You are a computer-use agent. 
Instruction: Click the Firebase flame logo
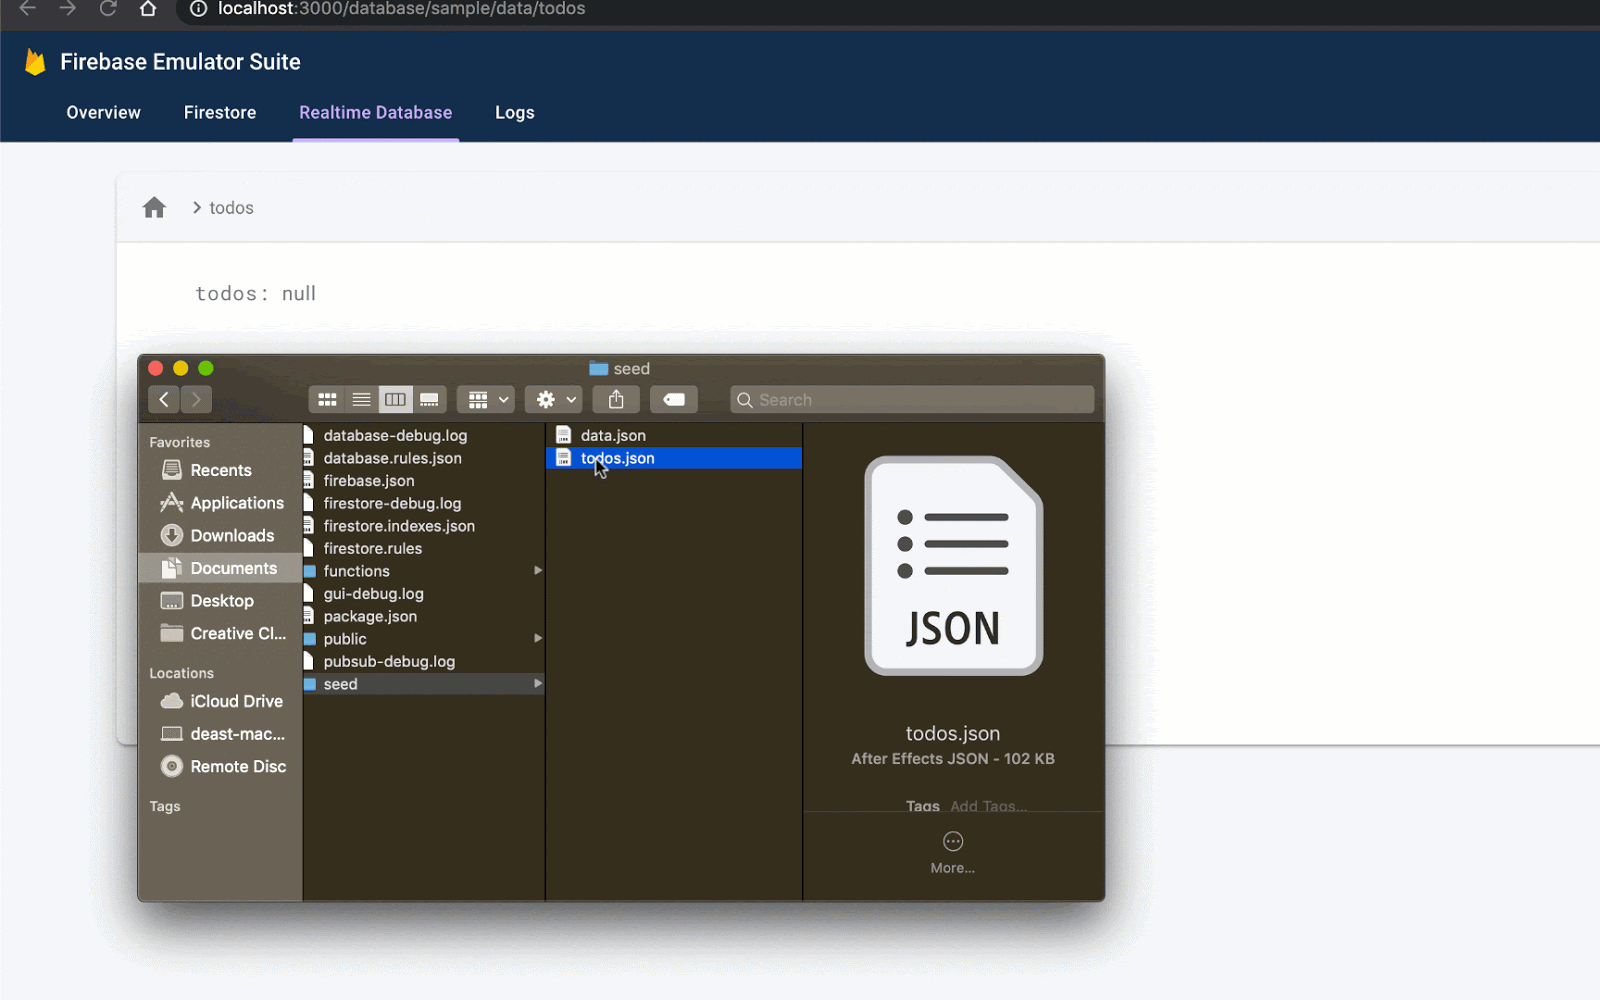coord(35,62)
